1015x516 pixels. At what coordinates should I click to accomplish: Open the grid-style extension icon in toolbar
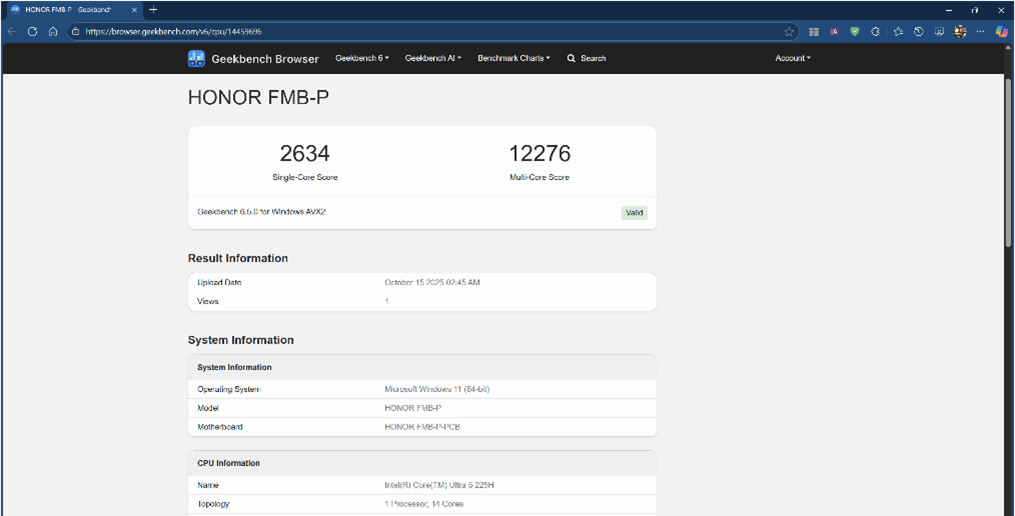pyautogui.click(x=814, y=31)
